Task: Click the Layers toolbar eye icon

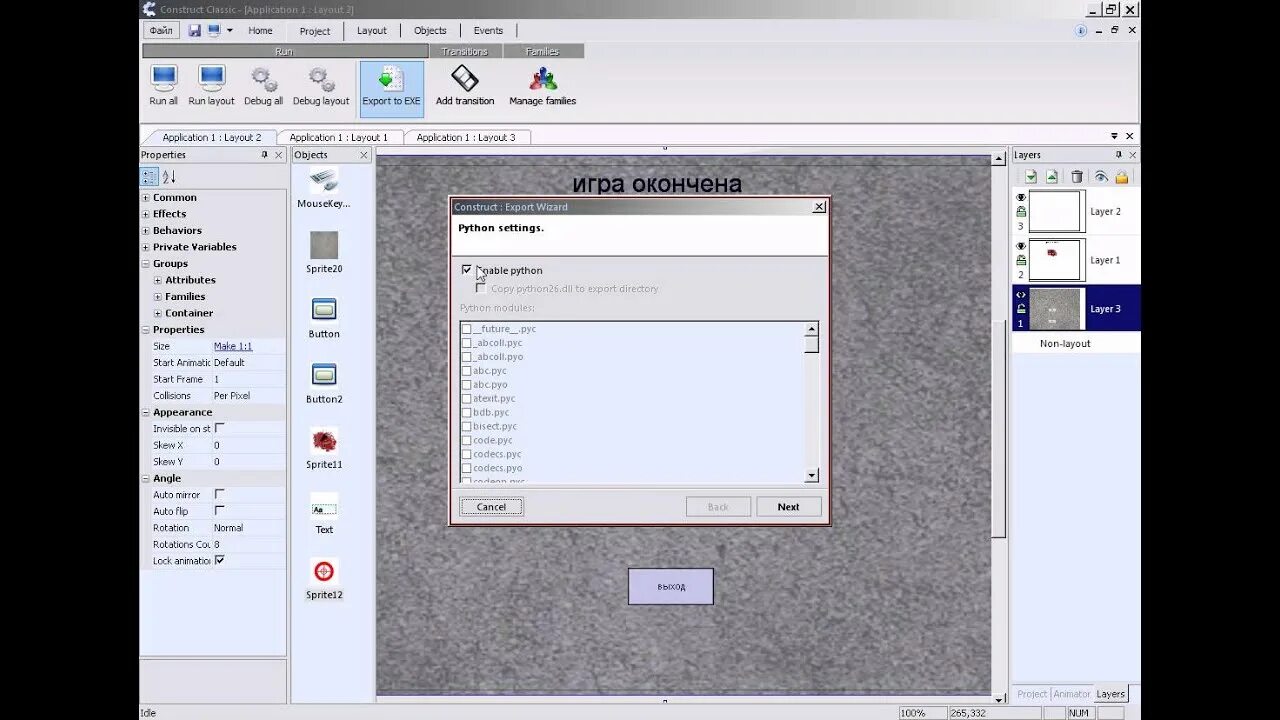Action: pyautogui.click(x=1101, y=177)
